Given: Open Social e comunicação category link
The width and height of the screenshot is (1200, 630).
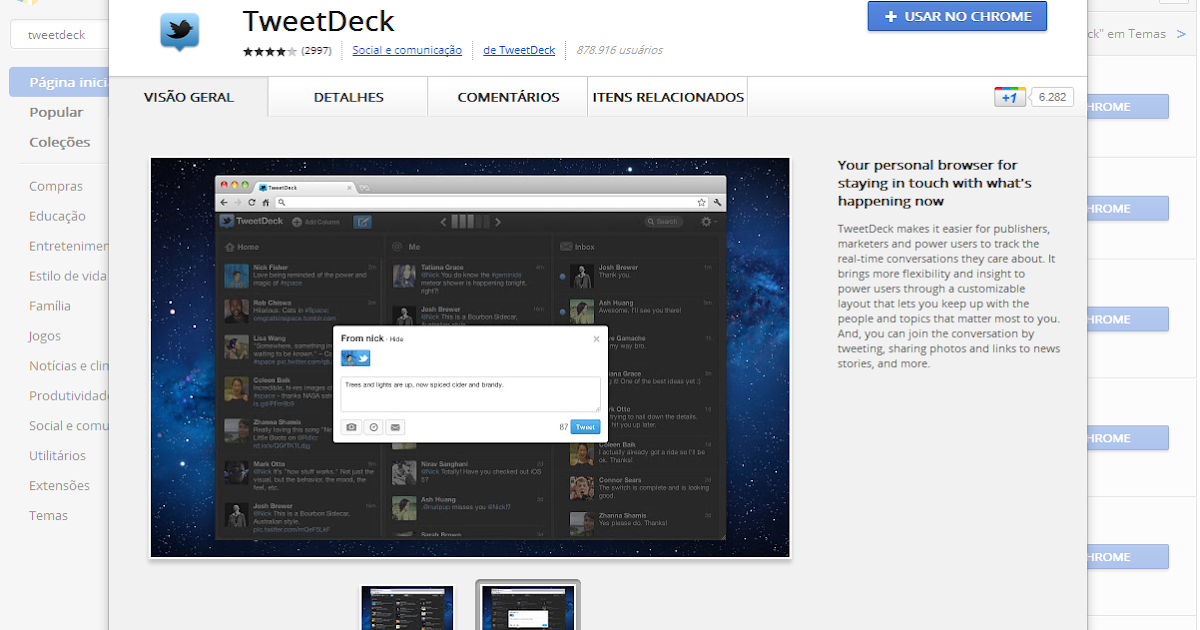Looking at the screenshot, I should click(407, 50).
